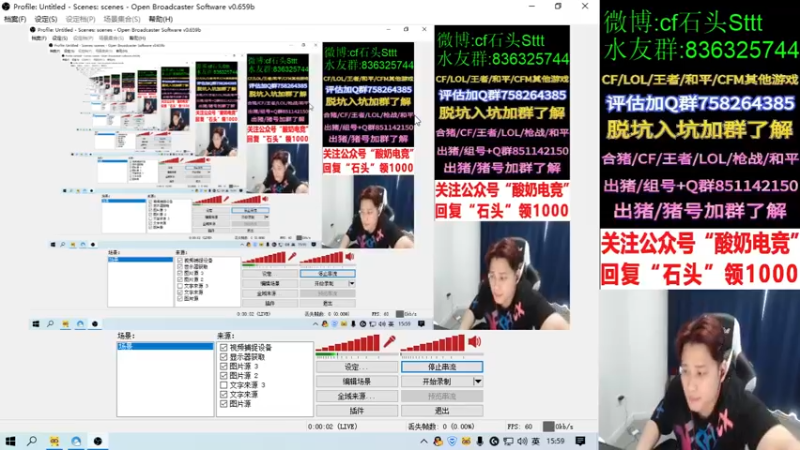Screen dimensions: 800x450
Task: Open network icon in system tray
Action: point(508,441)
